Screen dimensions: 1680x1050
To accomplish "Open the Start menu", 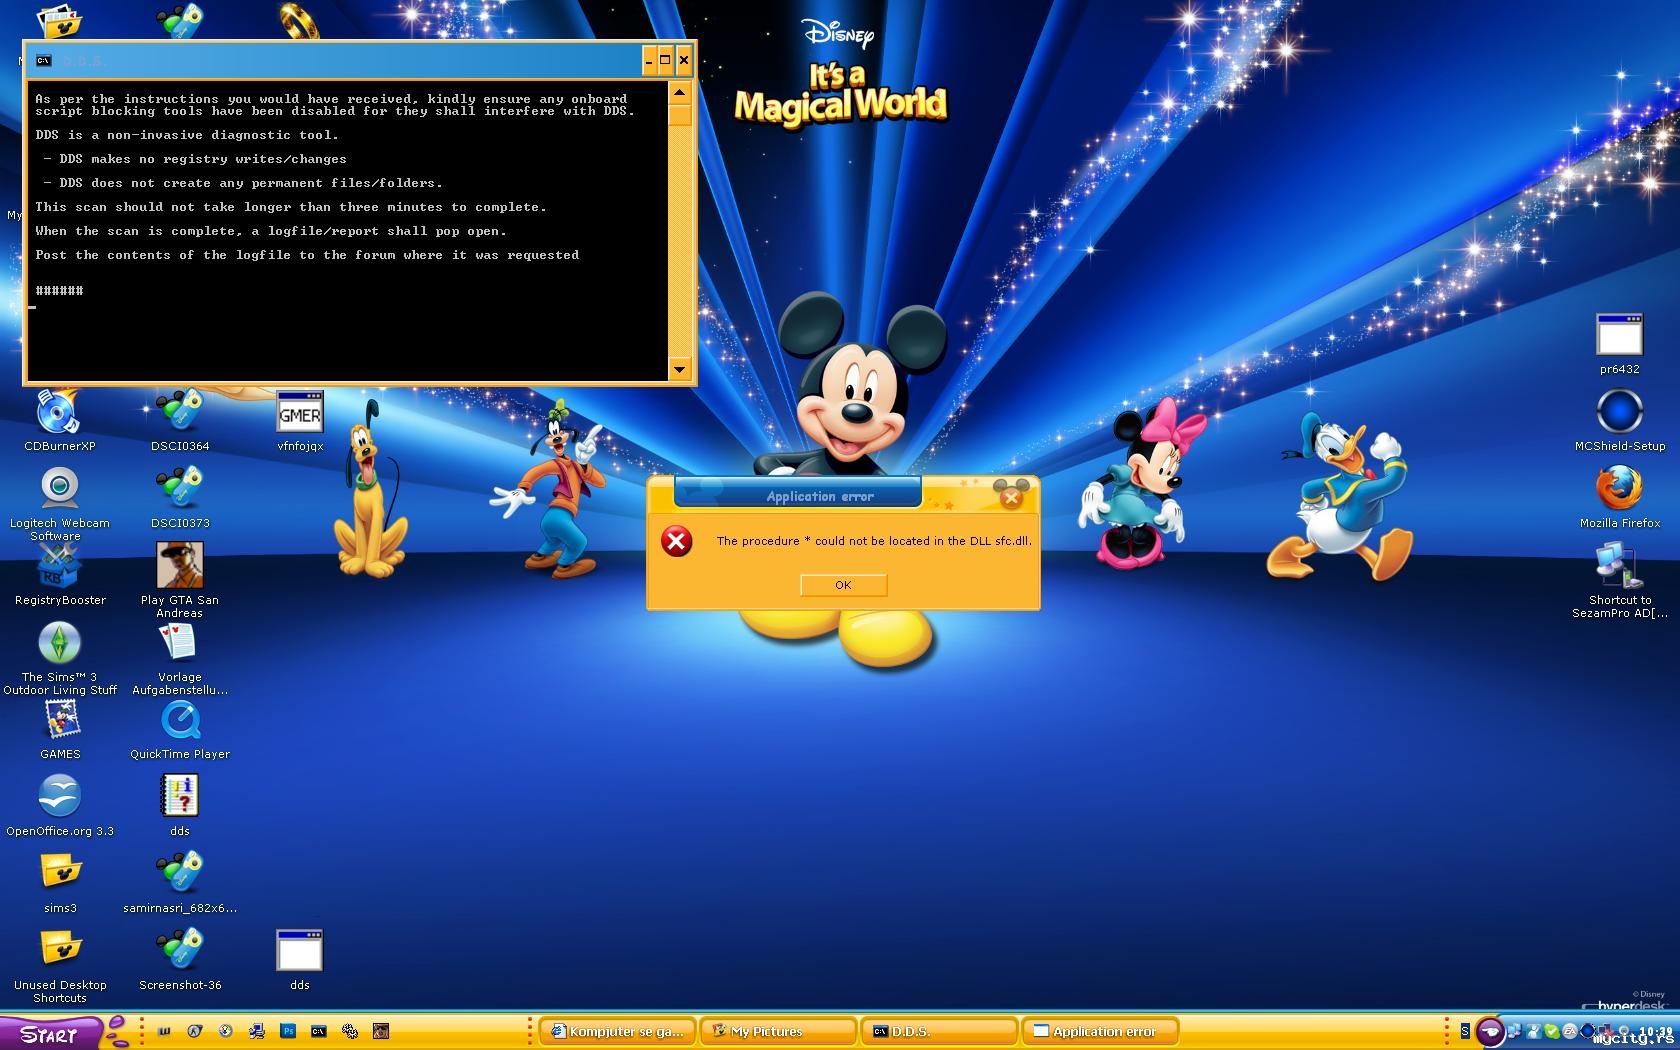I will pyautogui.click(x=50, y=1033).
